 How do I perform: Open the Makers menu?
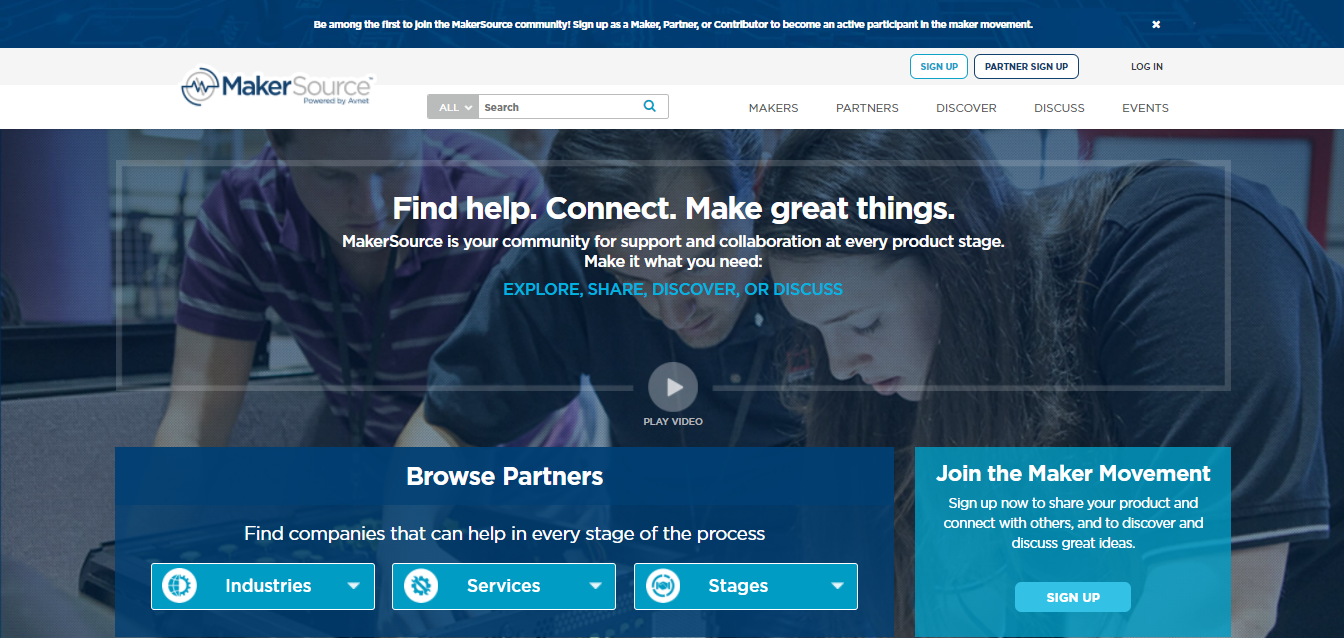[773, 108]
